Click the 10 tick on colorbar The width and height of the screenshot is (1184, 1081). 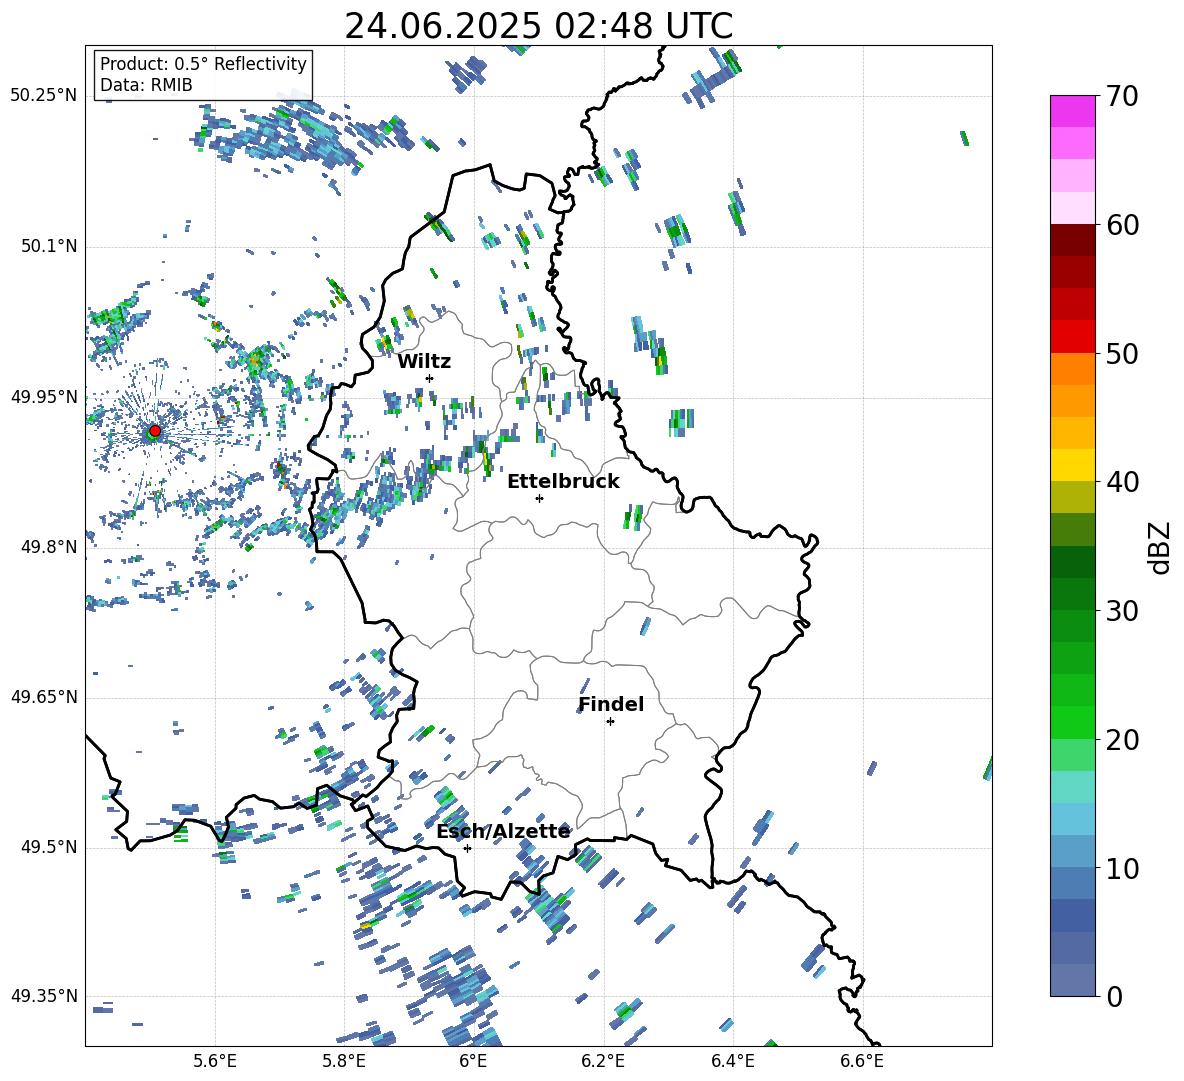[x=1122, y=867]
